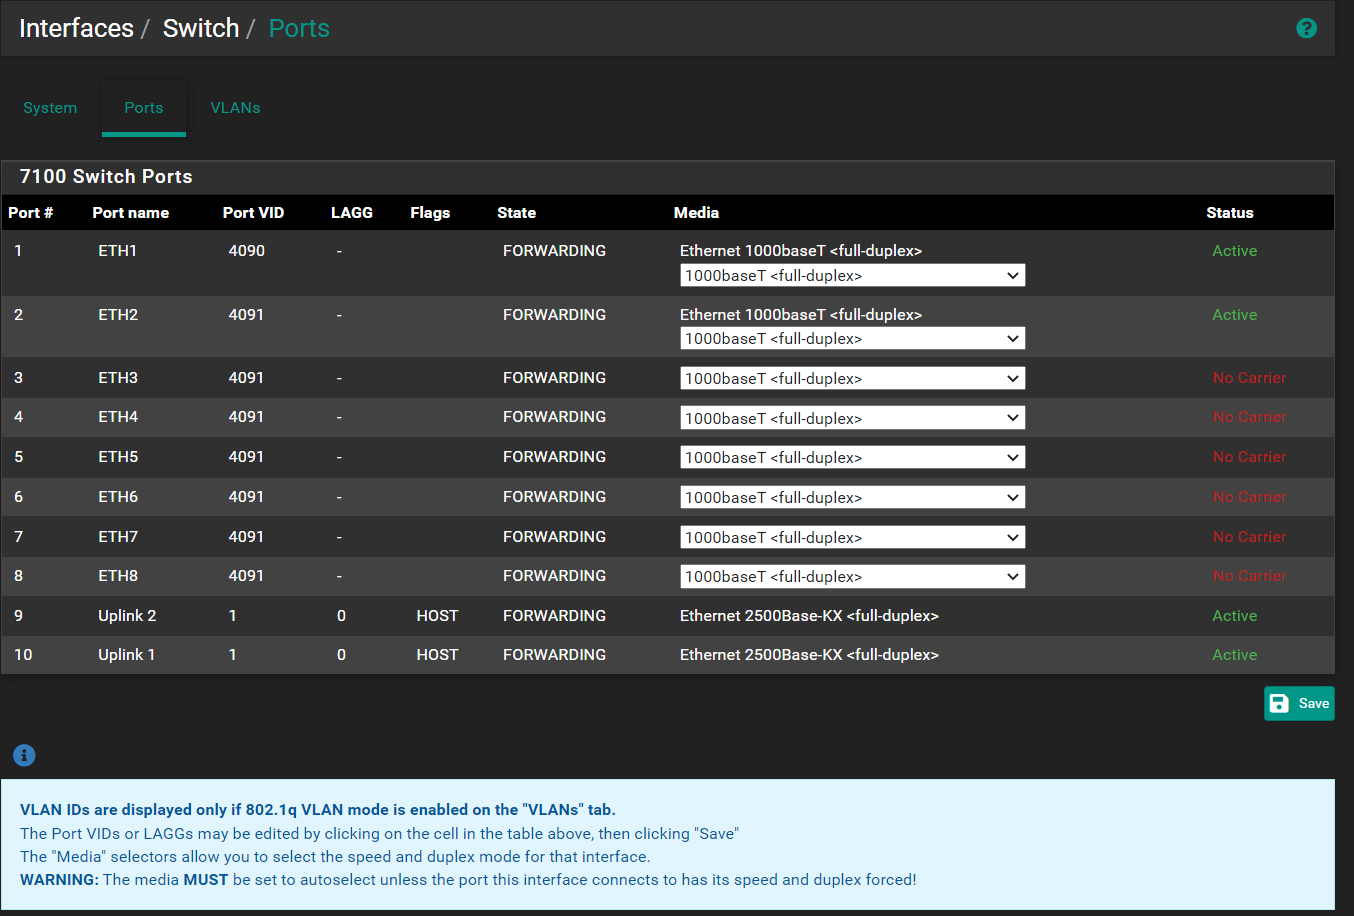Image resolution: width=1354 pixels, height=916 pixels.
Task: Click the blue info icon
Action: 24,755
